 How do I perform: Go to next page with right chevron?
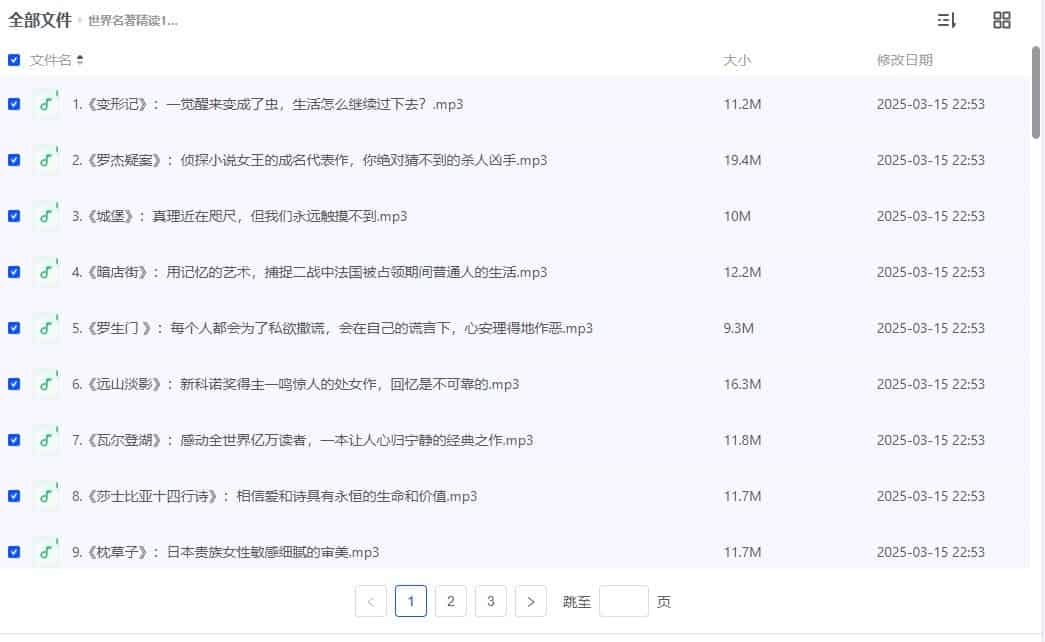point(530,601)
